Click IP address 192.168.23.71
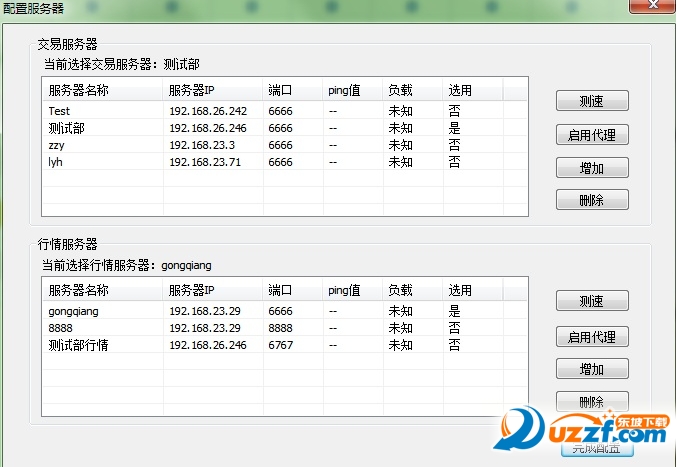 pyautogui.click(x=205, y=162)
